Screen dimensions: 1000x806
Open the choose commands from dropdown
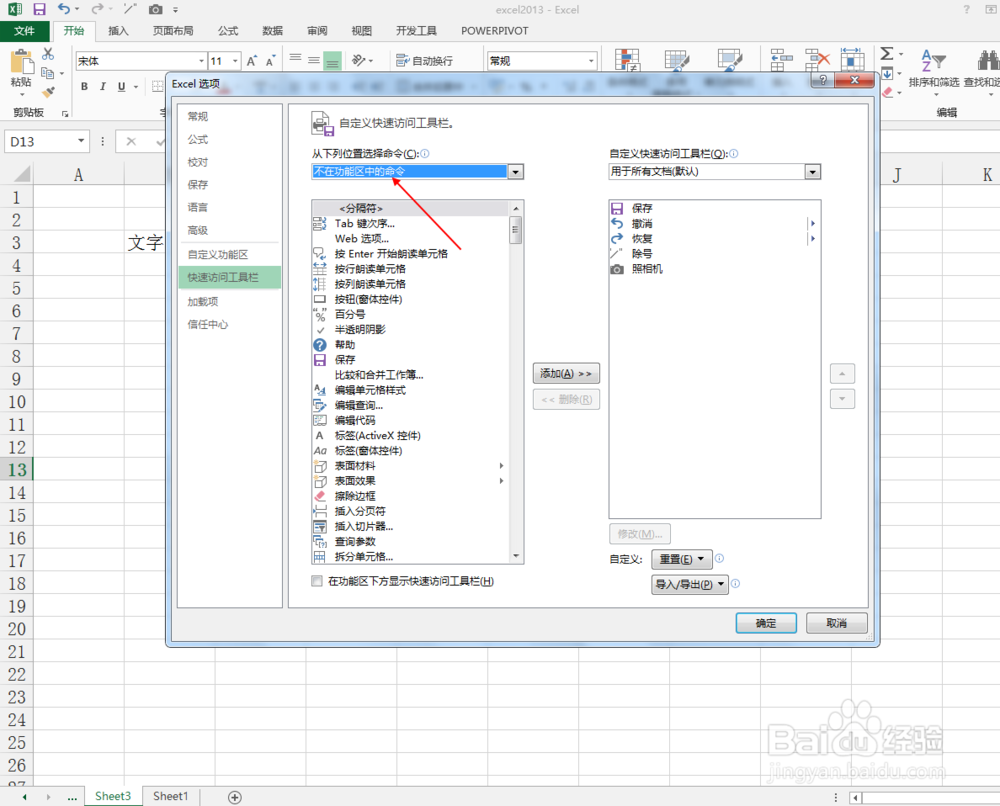[515, 172]
